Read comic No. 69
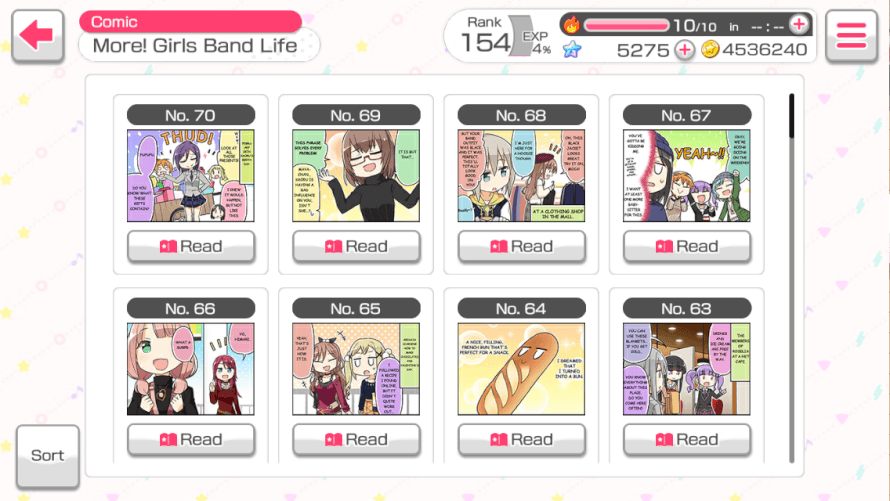The width and height of the screenshot is (890, 501). (x=356, y=246)
